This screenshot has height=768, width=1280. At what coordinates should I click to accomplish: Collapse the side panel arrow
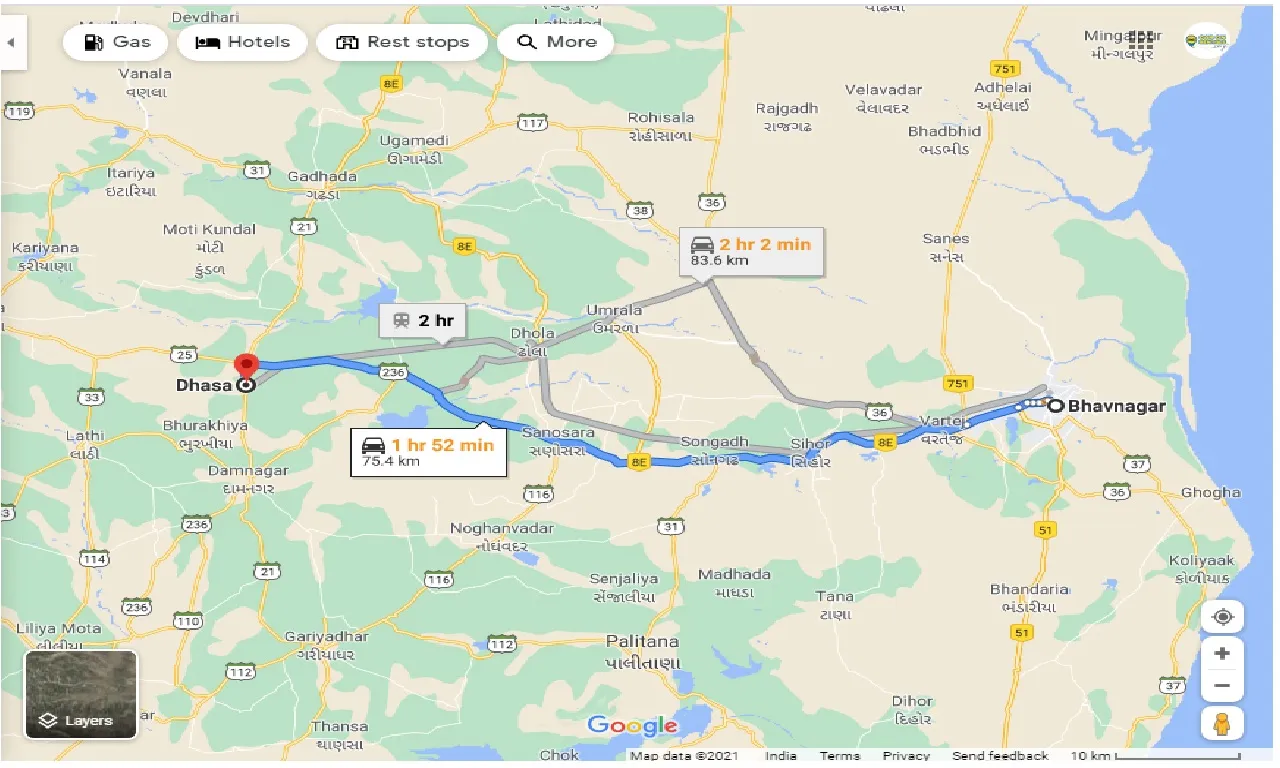[x=12, y=43]
